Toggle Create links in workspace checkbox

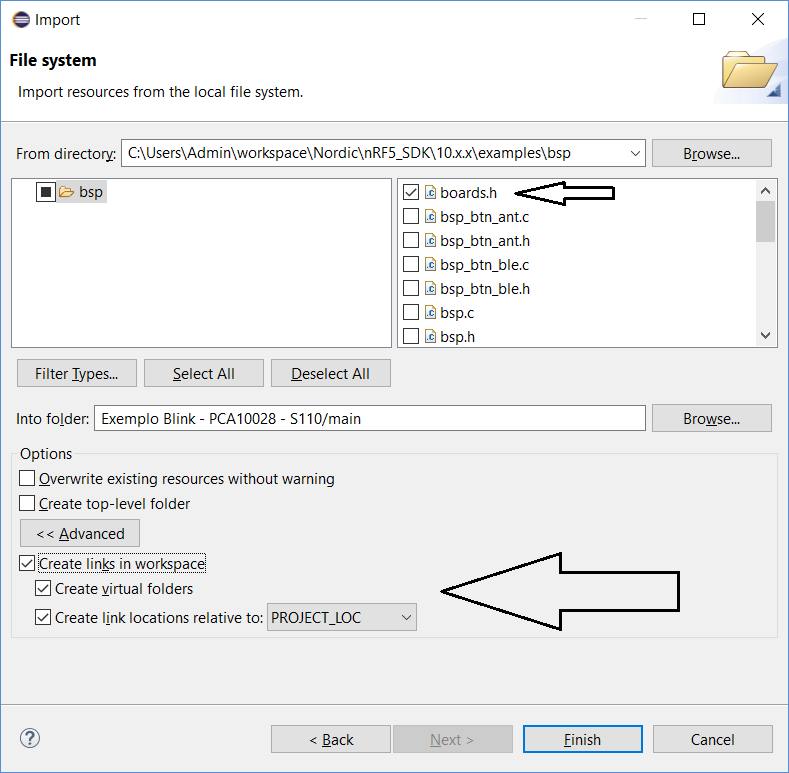(x=27, y=563)
